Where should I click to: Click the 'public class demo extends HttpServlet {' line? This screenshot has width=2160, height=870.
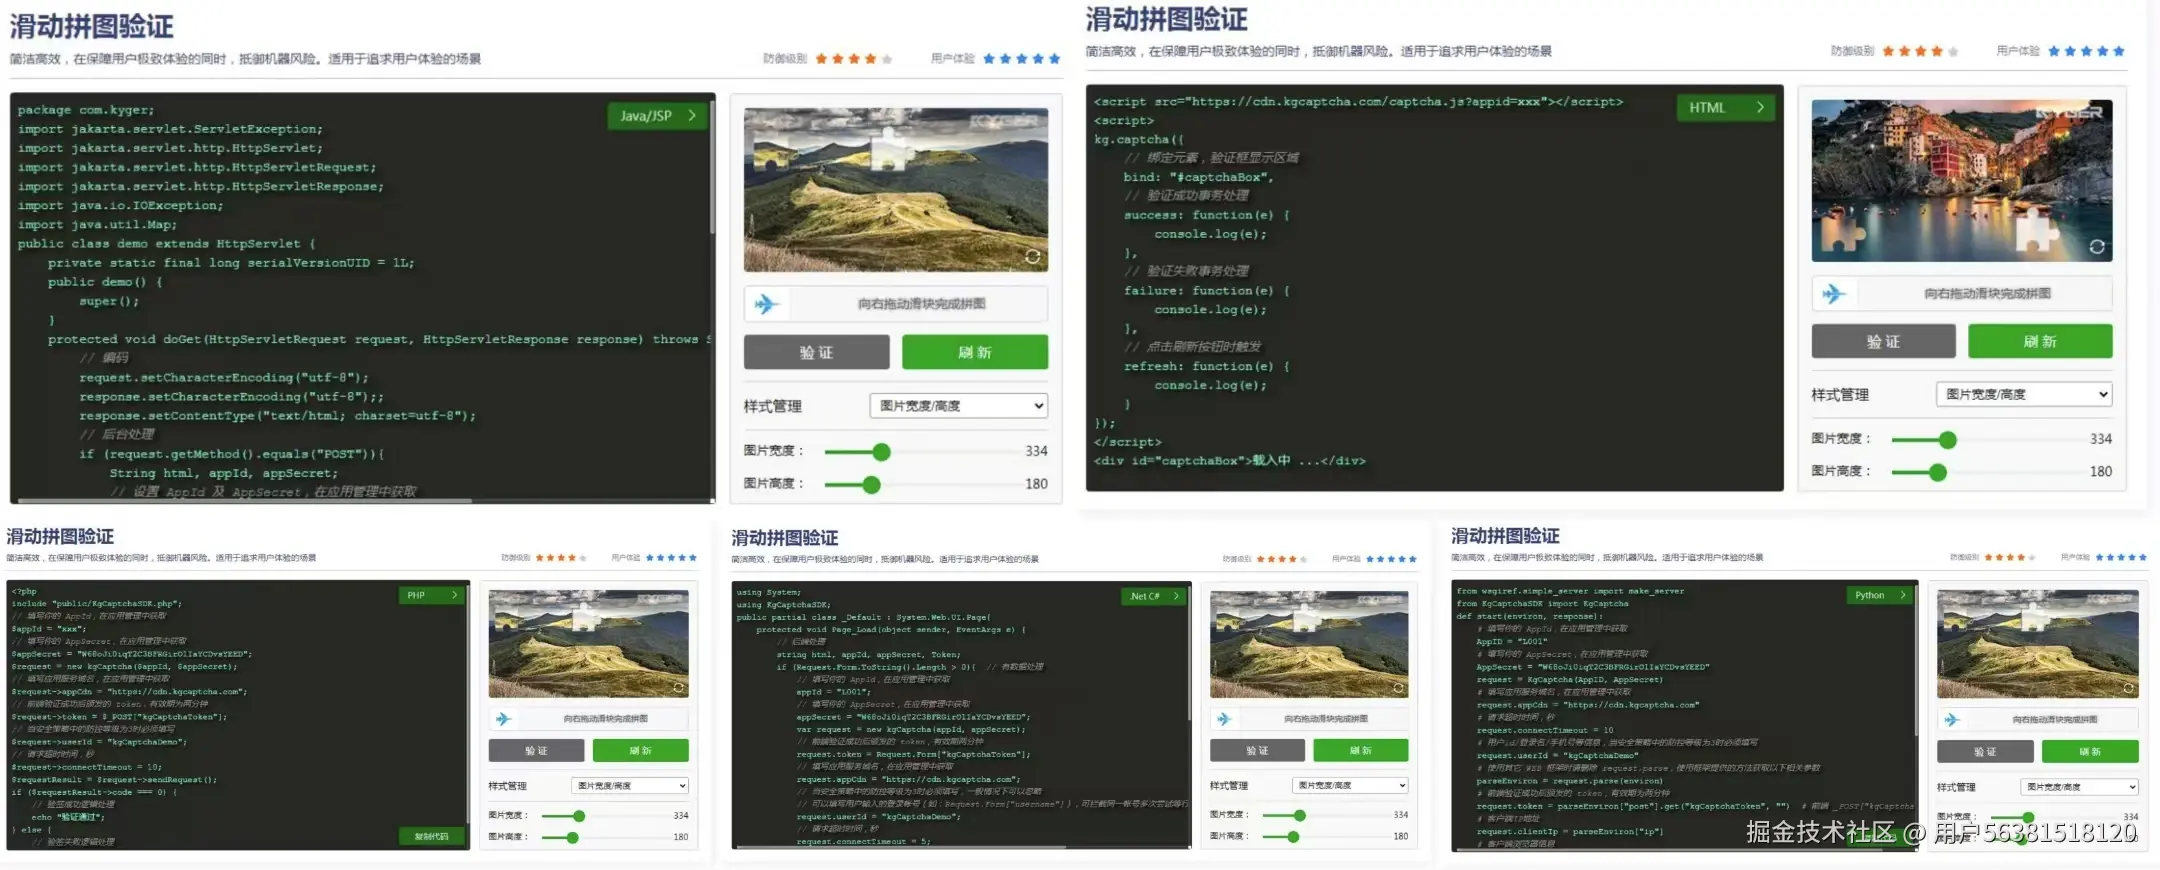click(x=166, y=244)
